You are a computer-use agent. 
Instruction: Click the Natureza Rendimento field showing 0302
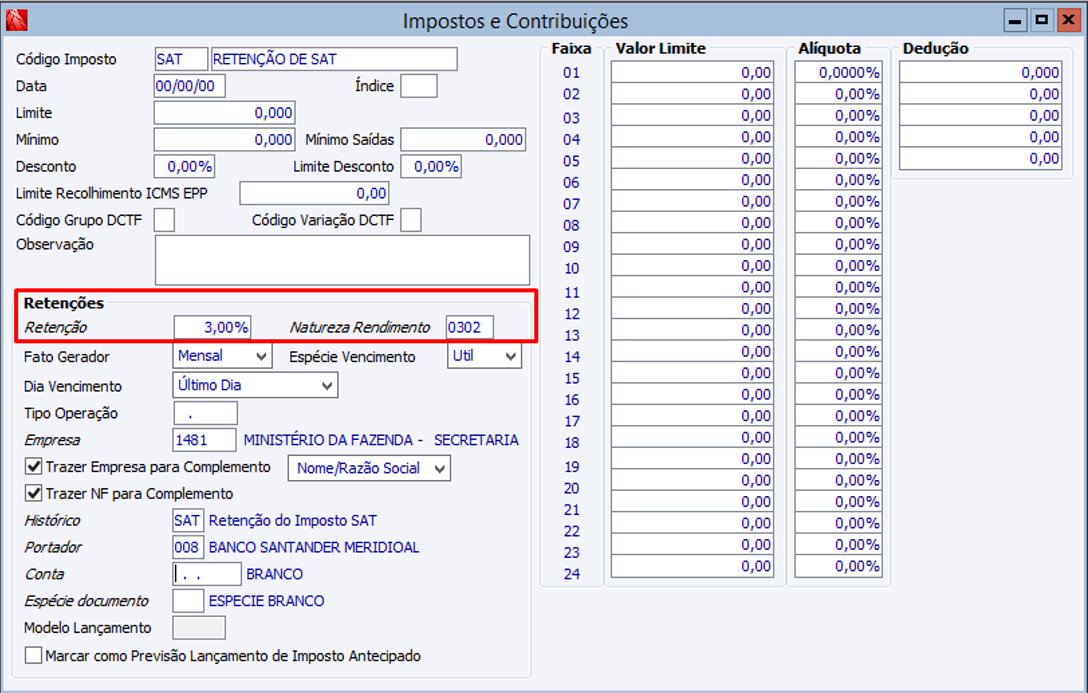click(x=470, y=327)
